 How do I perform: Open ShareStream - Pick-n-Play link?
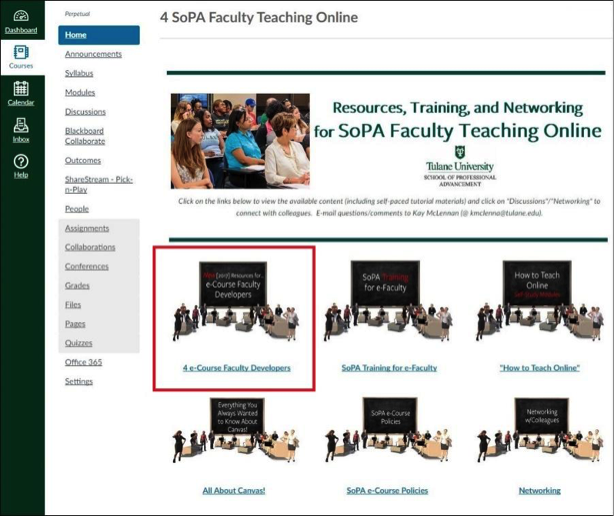pyautogui.click(x=99, y=184)
